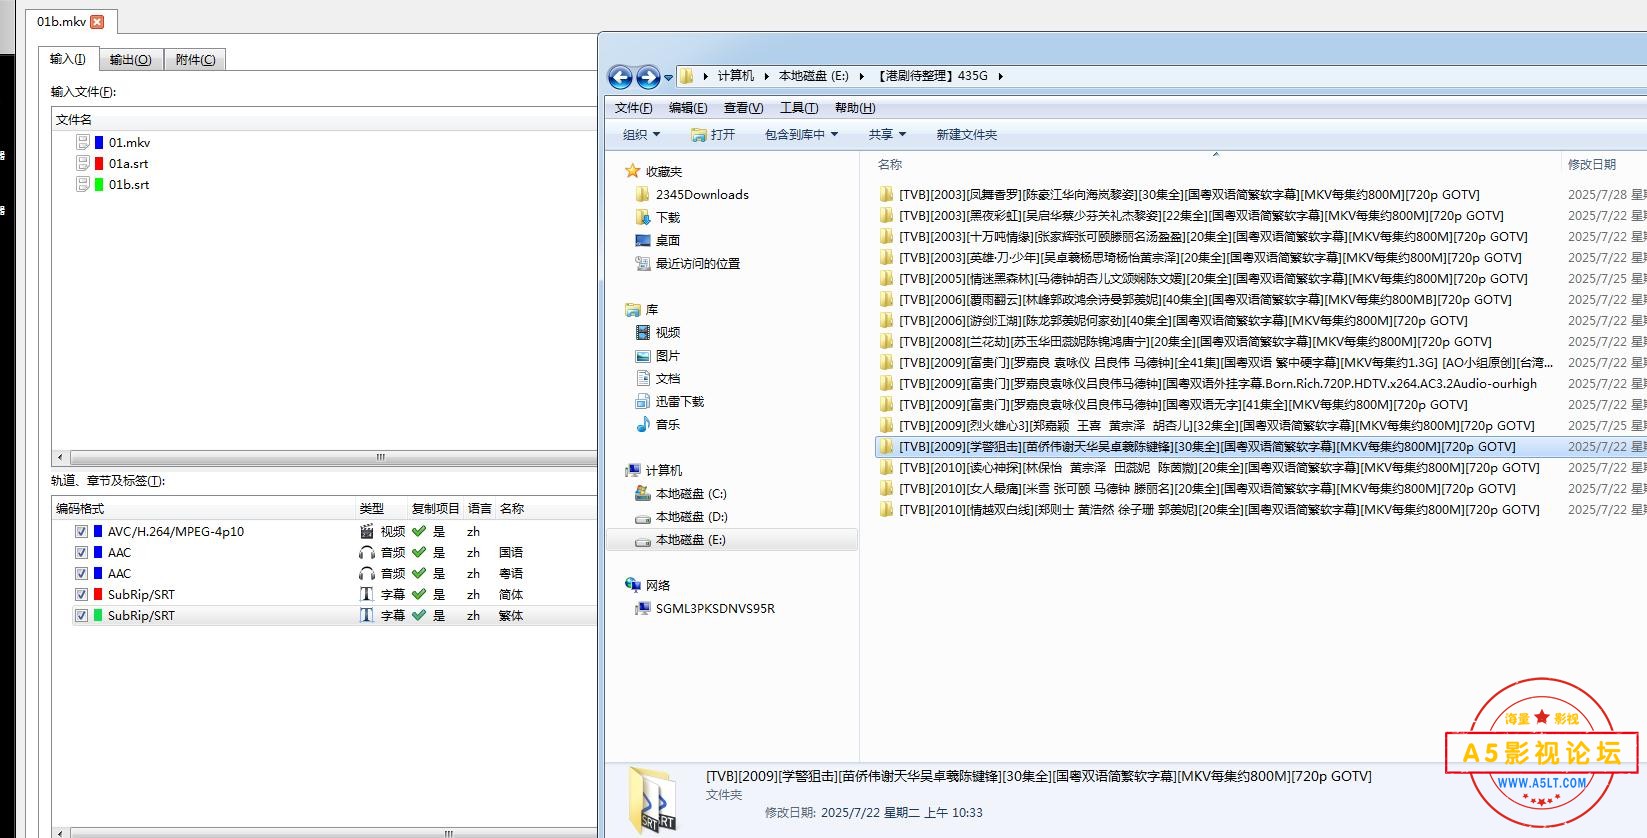Open the 查看(V) menu in Explorer
The image size is (1647, 838).
743,108
